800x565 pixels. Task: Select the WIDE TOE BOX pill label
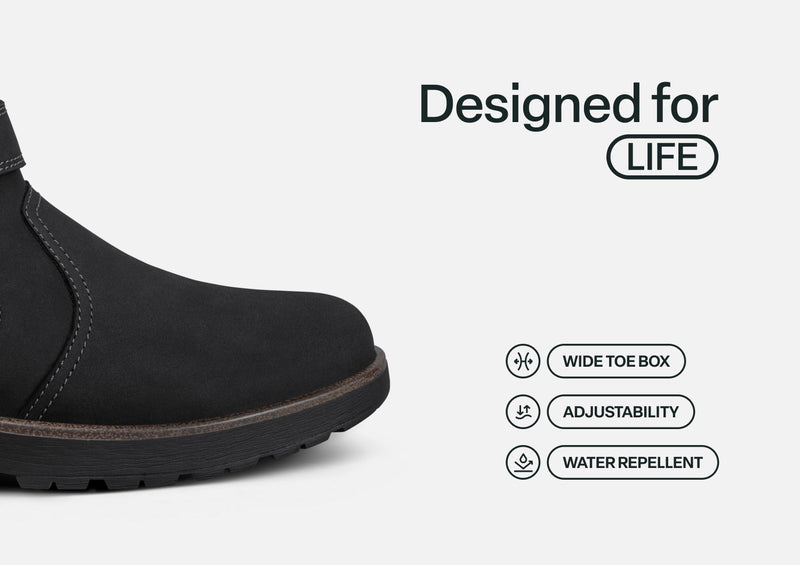coord(616,361)
